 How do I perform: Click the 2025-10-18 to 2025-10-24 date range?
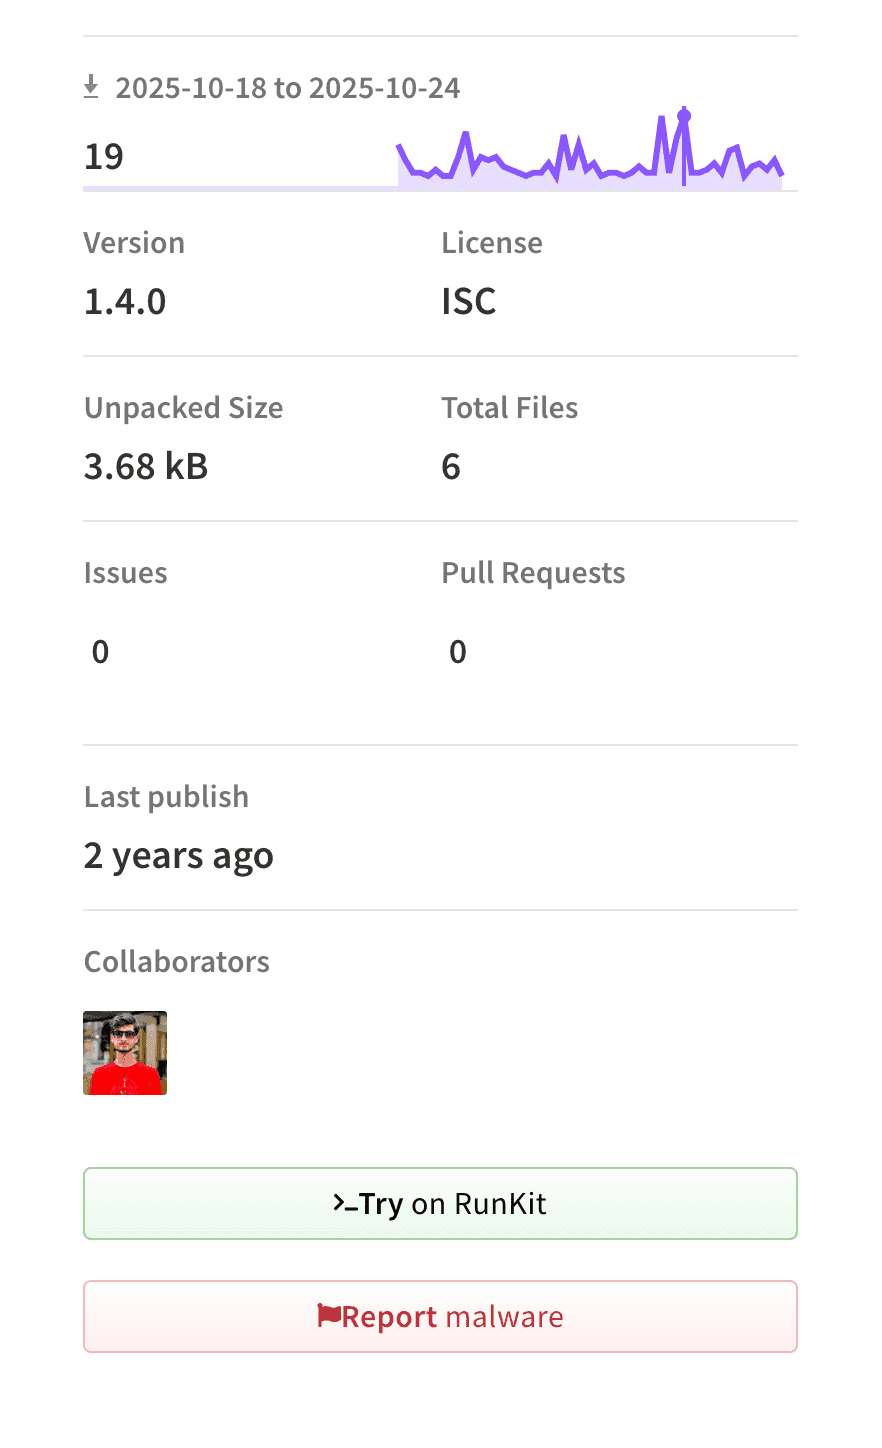[288, 88]
